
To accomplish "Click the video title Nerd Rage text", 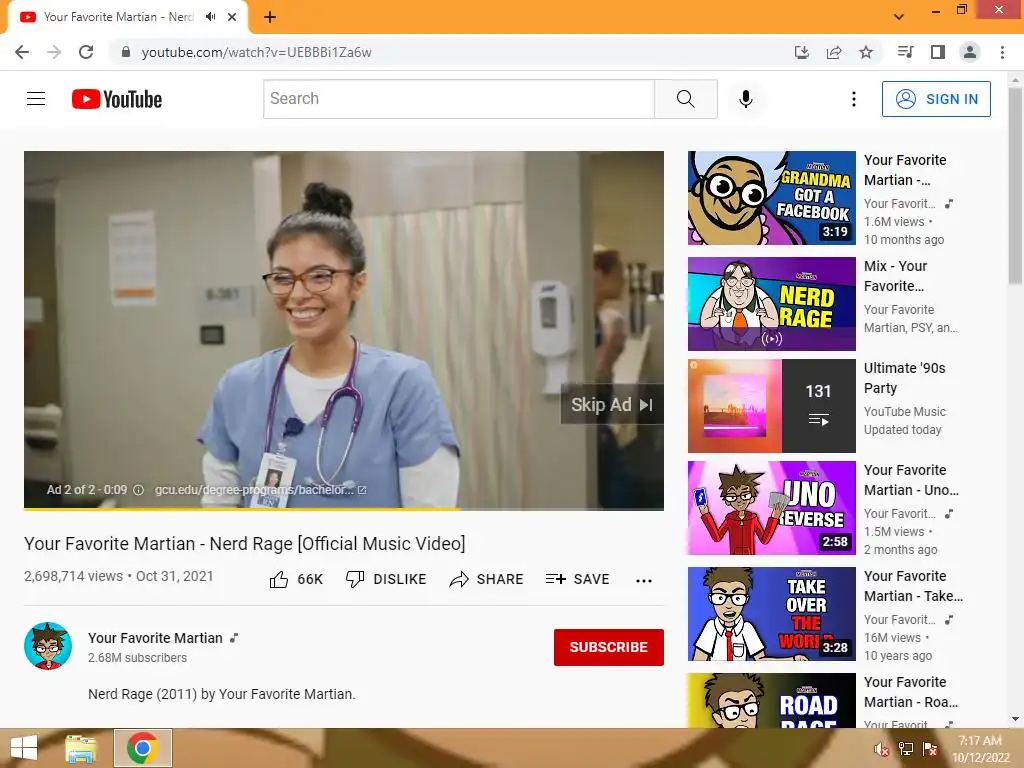I will tap(245, 543).
